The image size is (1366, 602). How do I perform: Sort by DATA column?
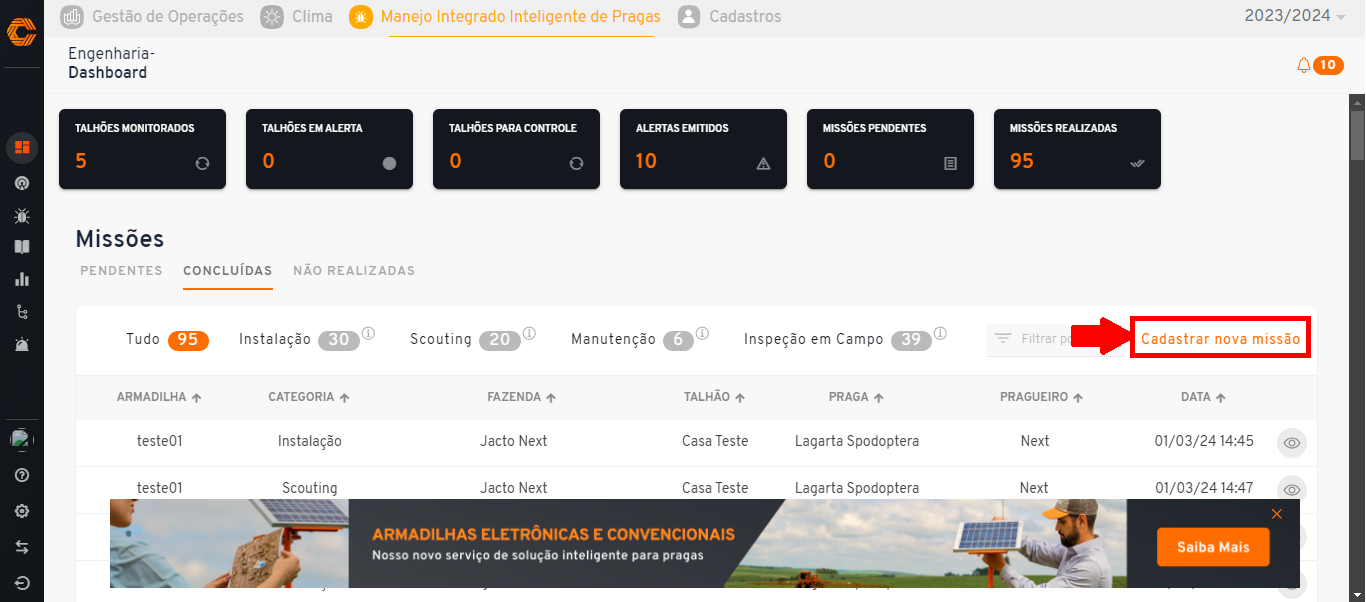pos(1203,397)
